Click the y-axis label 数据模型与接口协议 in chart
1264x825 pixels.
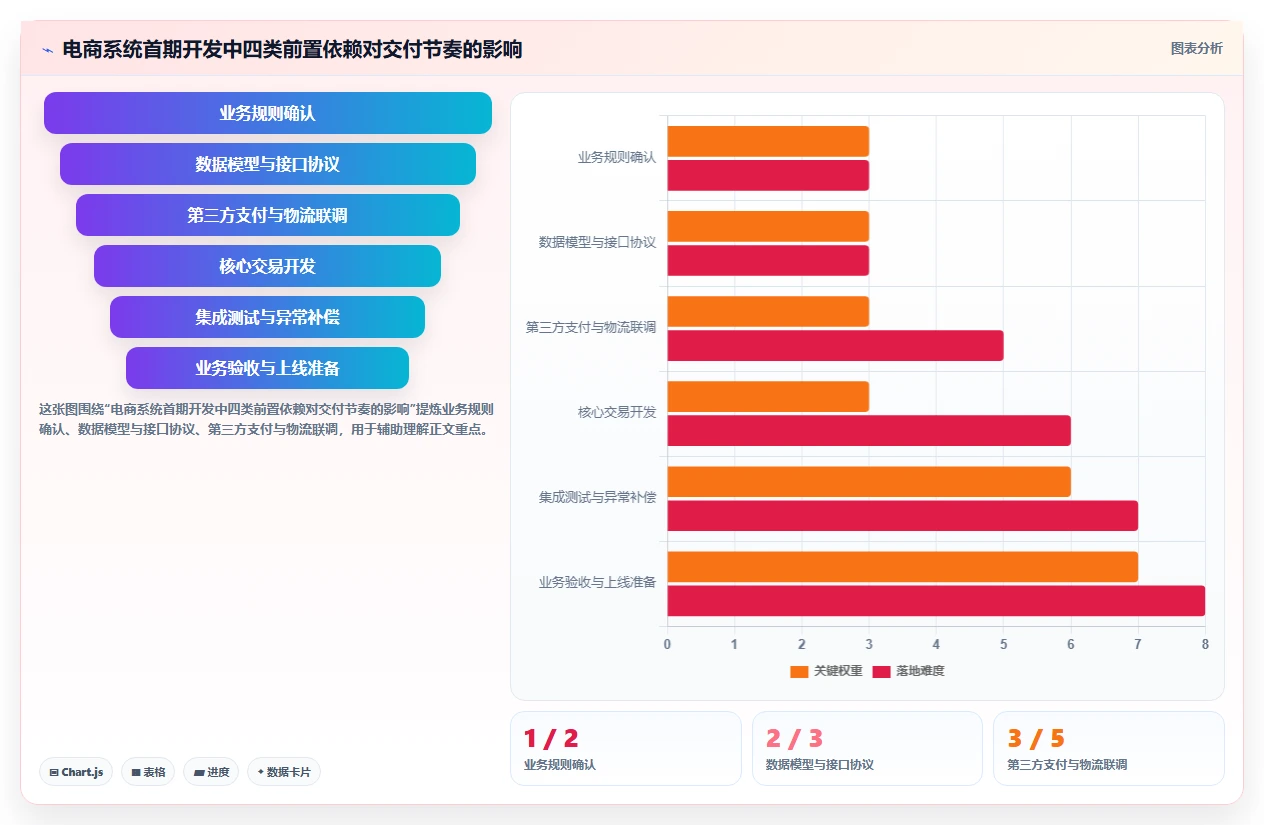(597, 243)
